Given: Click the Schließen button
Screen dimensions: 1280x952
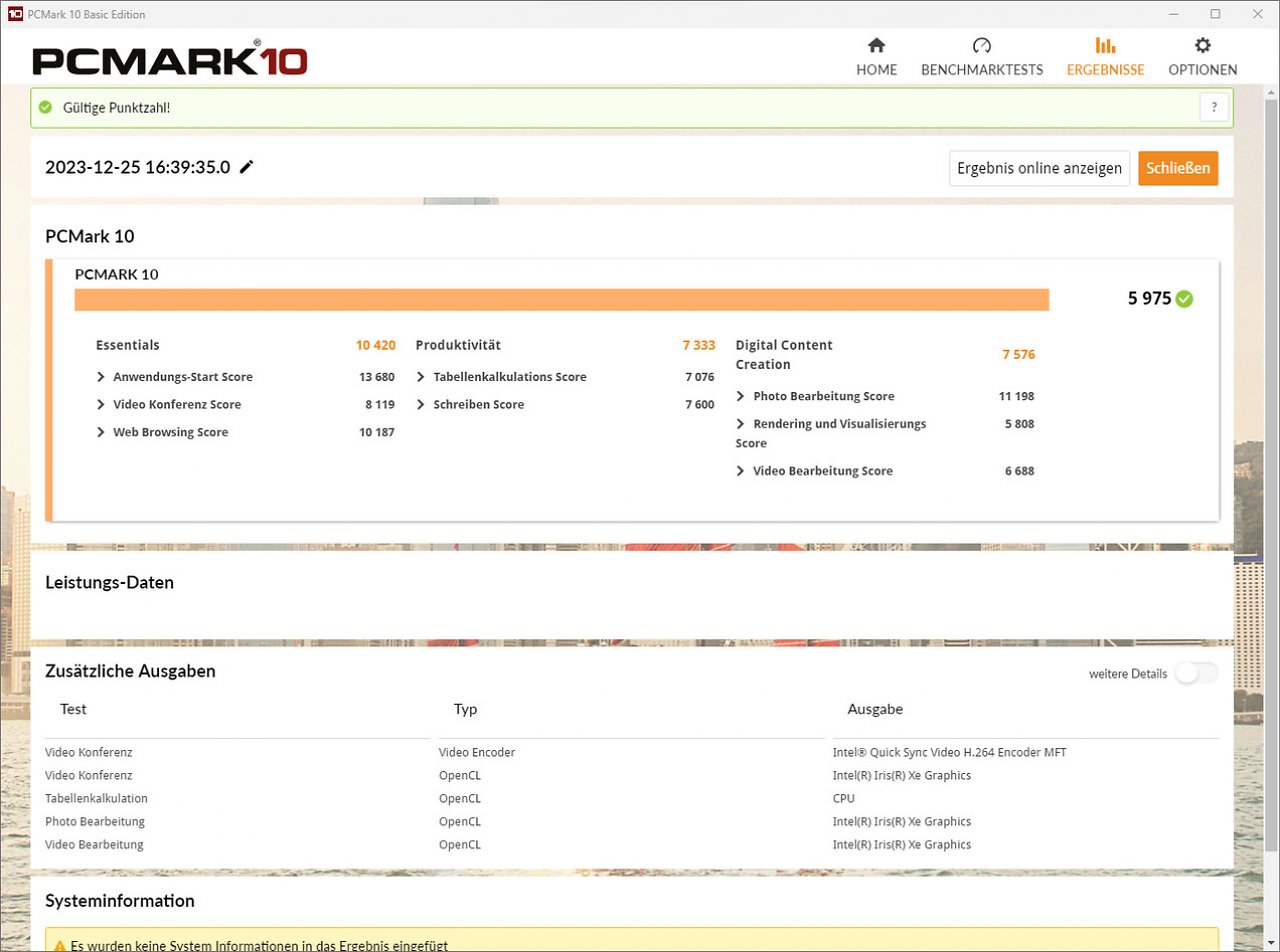Looking at the screenshot, I should pos(1178,168).
